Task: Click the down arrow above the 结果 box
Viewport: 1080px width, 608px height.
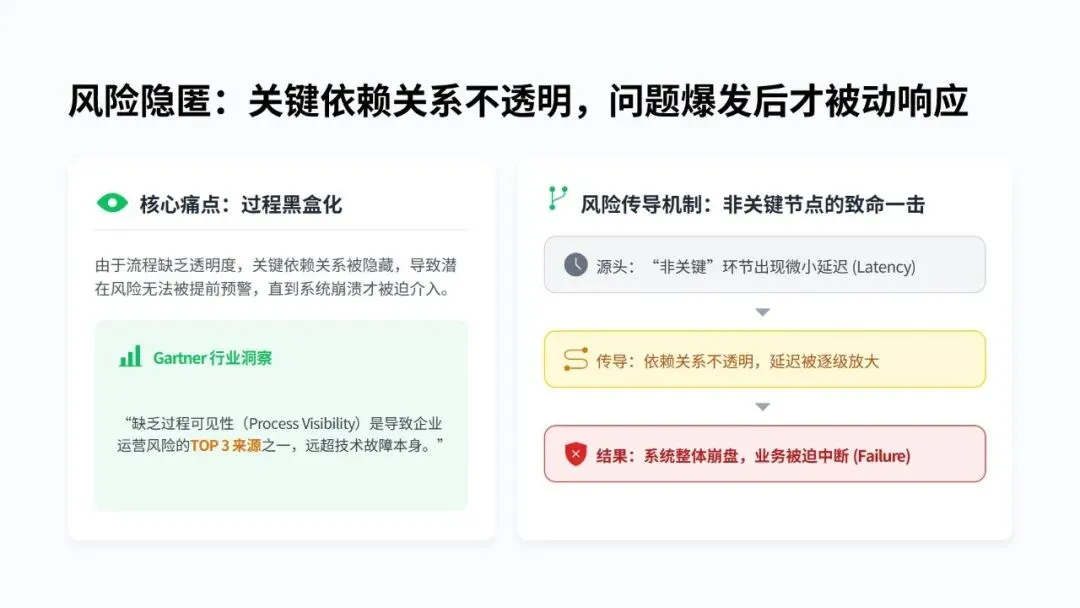Action: coord(763,407)
